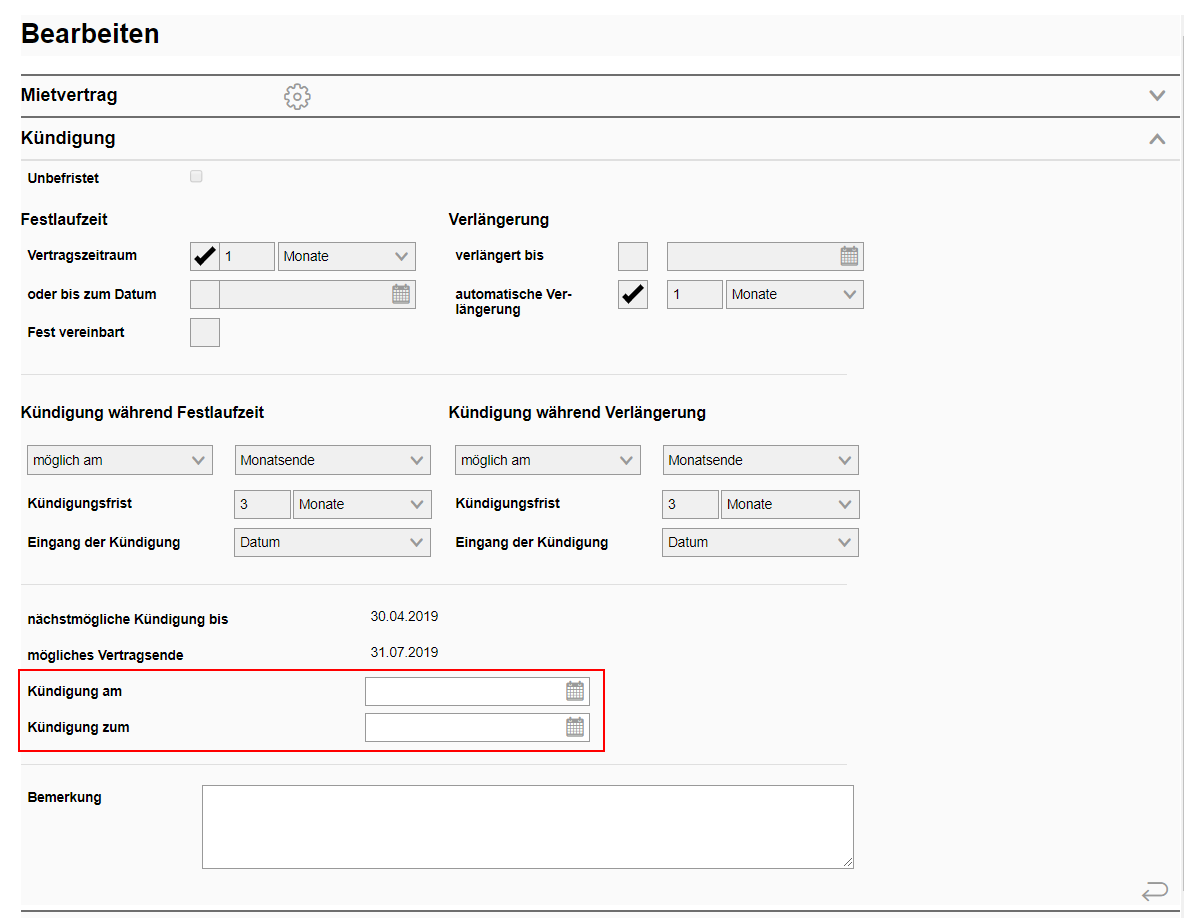The image size is (1184, 918).
Task: Enable the 'Fest vereinbart' checkbox
Action: coord(204,332)
